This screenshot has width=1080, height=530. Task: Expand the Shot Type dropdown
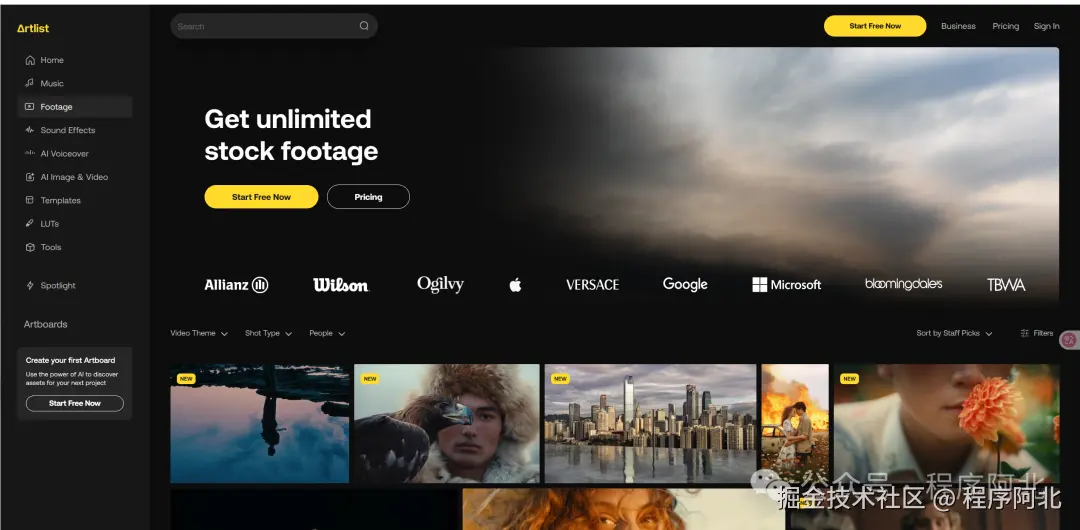click(x=269, y=334)
